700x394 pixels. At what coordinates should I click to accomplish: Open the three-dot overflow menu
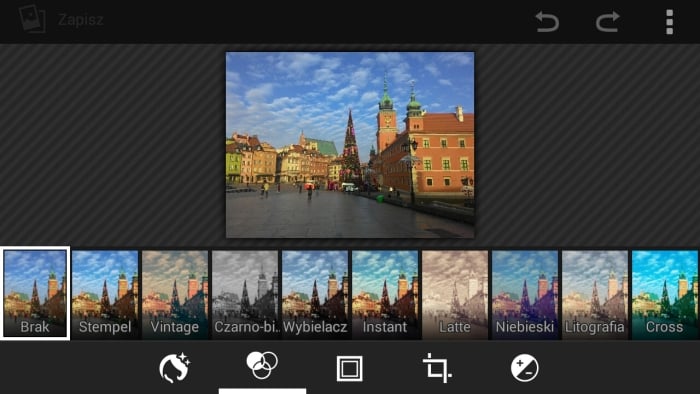[x=669, y=21]
